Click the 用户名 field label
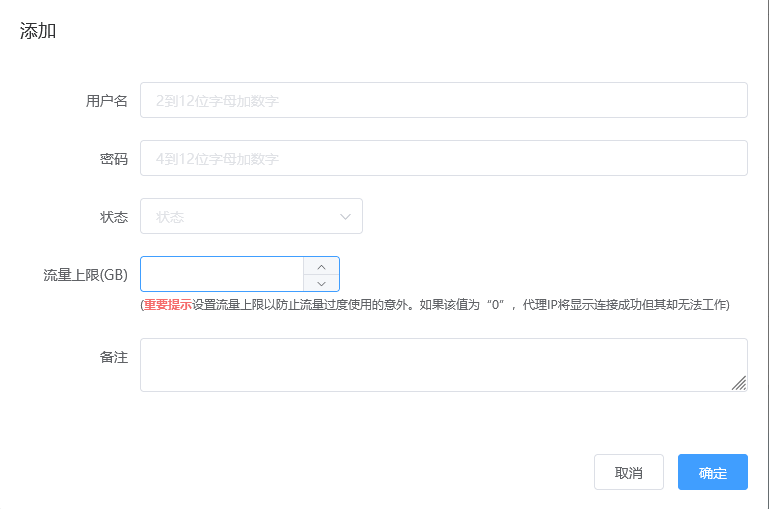Viewport: 769px width, 509px height. pos(107,101)
